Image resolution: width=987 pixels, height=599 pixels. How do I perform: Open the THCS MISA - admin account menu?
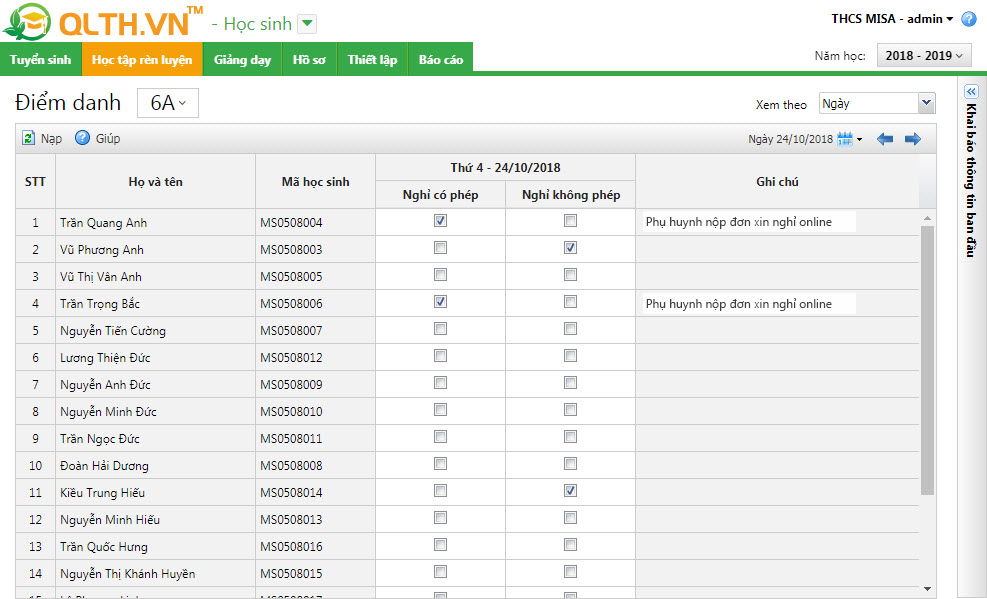[891, 19]
